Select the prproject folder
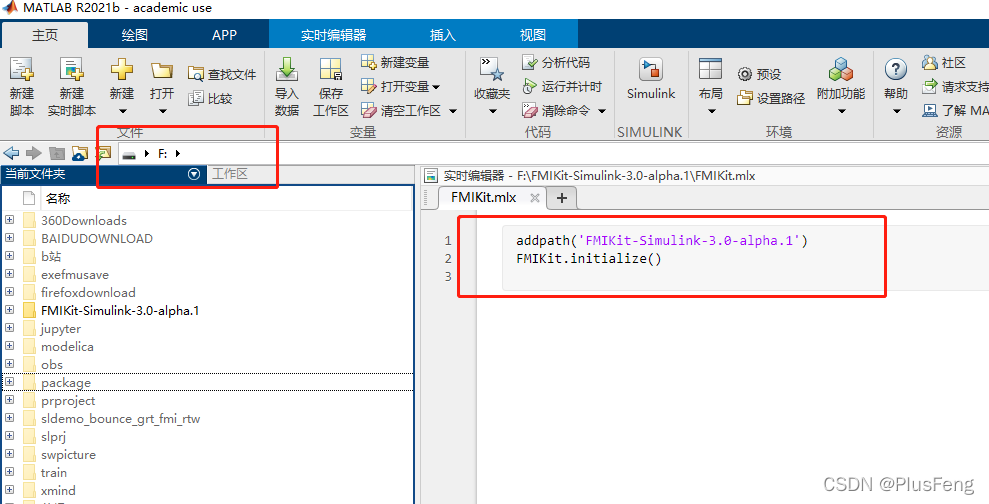The image size is (989, 504). (x=68, y=401)
